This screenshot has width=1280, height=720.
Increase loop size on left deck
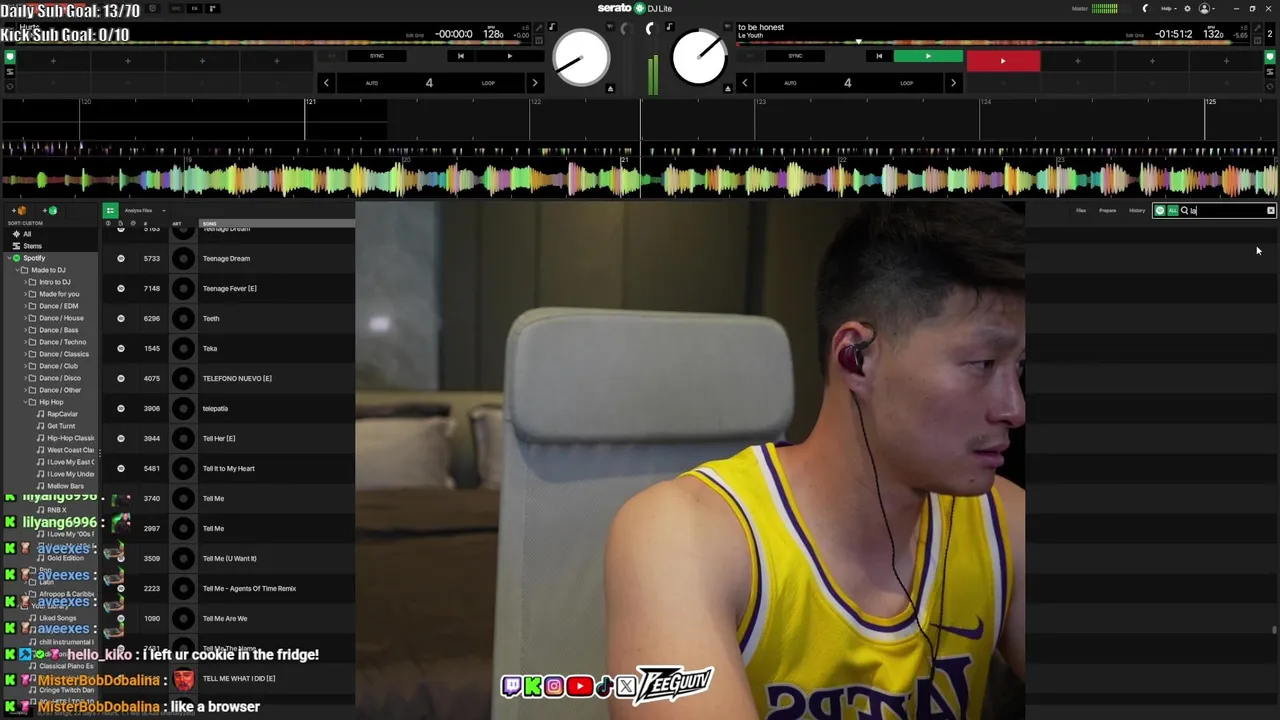[x=534, y=83]
